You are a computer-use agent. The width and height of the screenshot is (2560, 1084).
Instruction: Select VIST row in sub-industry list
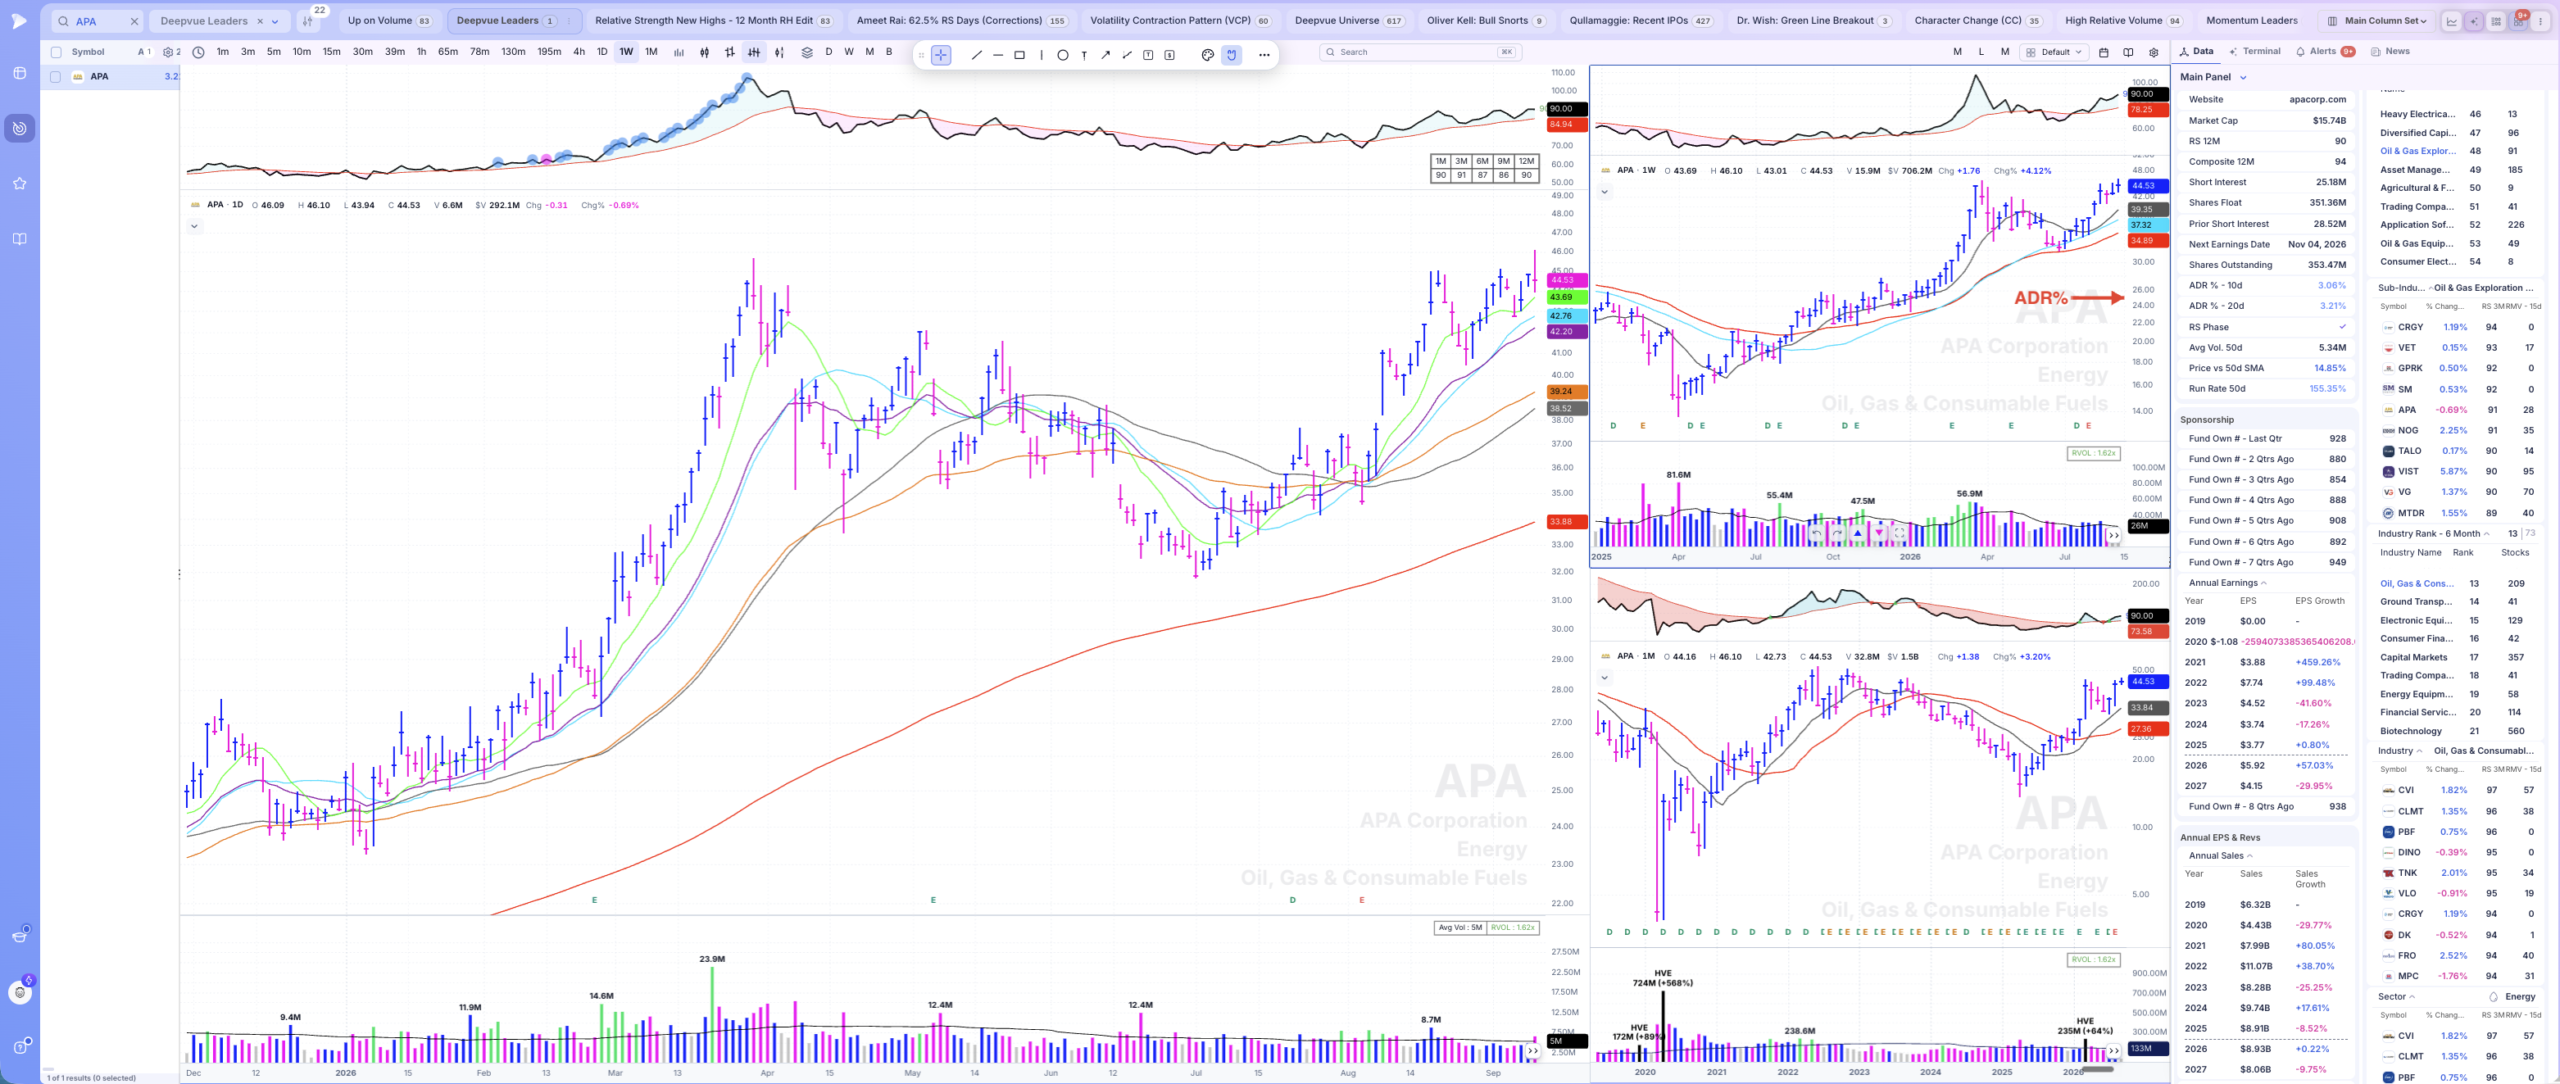(2460, 472)
